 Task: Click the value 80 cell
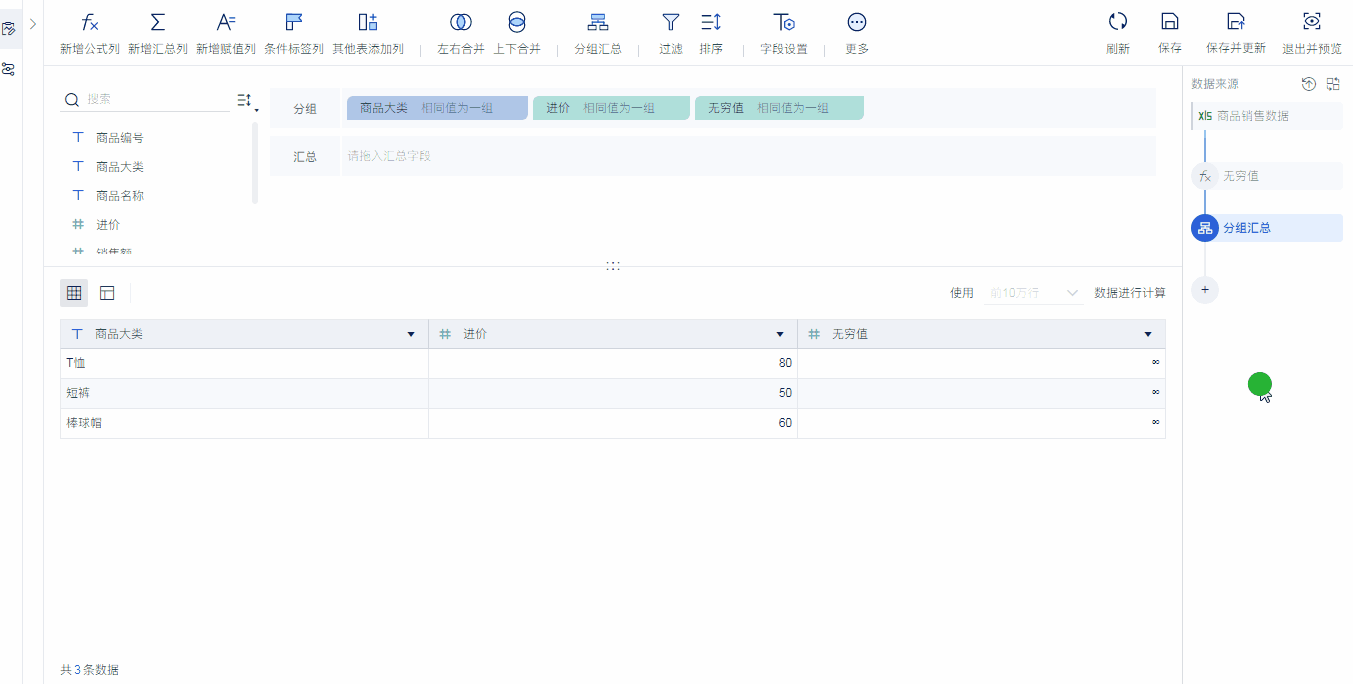coord(613,363)
